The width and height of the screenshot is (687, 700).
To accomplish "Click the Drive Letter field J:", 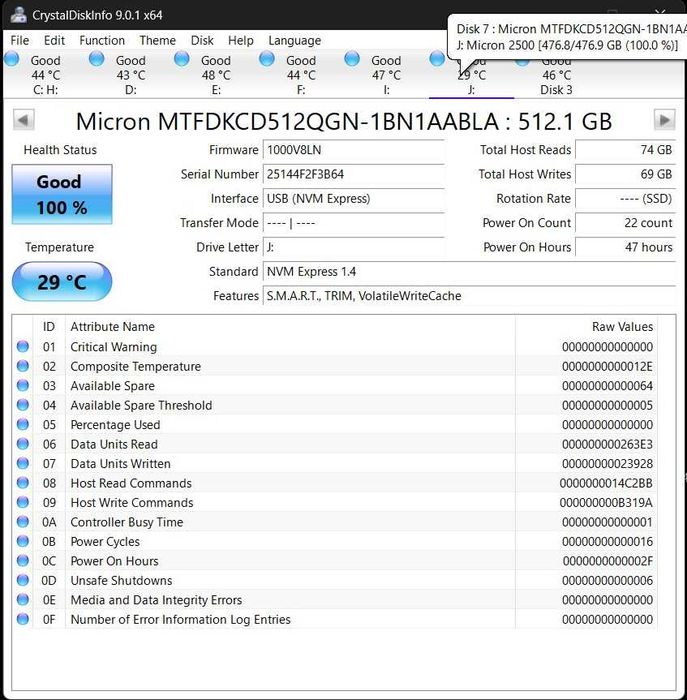I will (x=354, y=247).
